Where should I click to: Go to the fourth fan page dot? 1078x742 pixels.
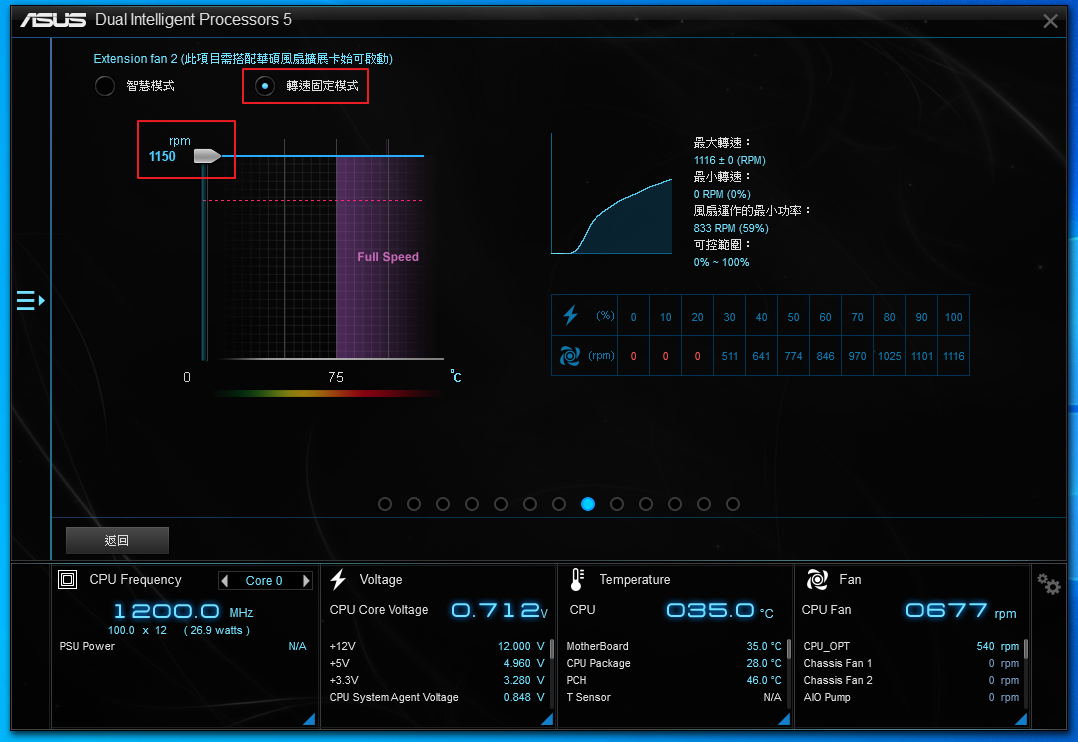tap(472, 504)
